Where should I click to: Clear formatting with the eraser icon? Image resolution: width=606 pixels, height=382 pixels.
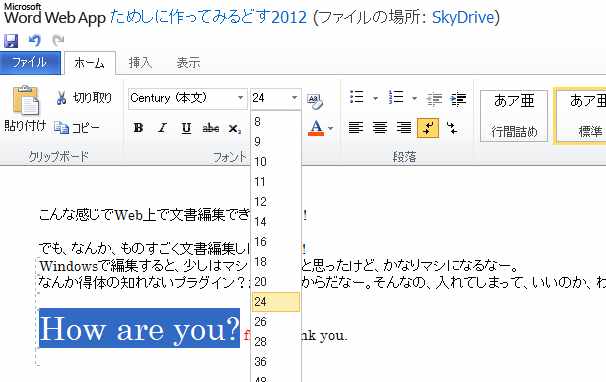(315, 101)
